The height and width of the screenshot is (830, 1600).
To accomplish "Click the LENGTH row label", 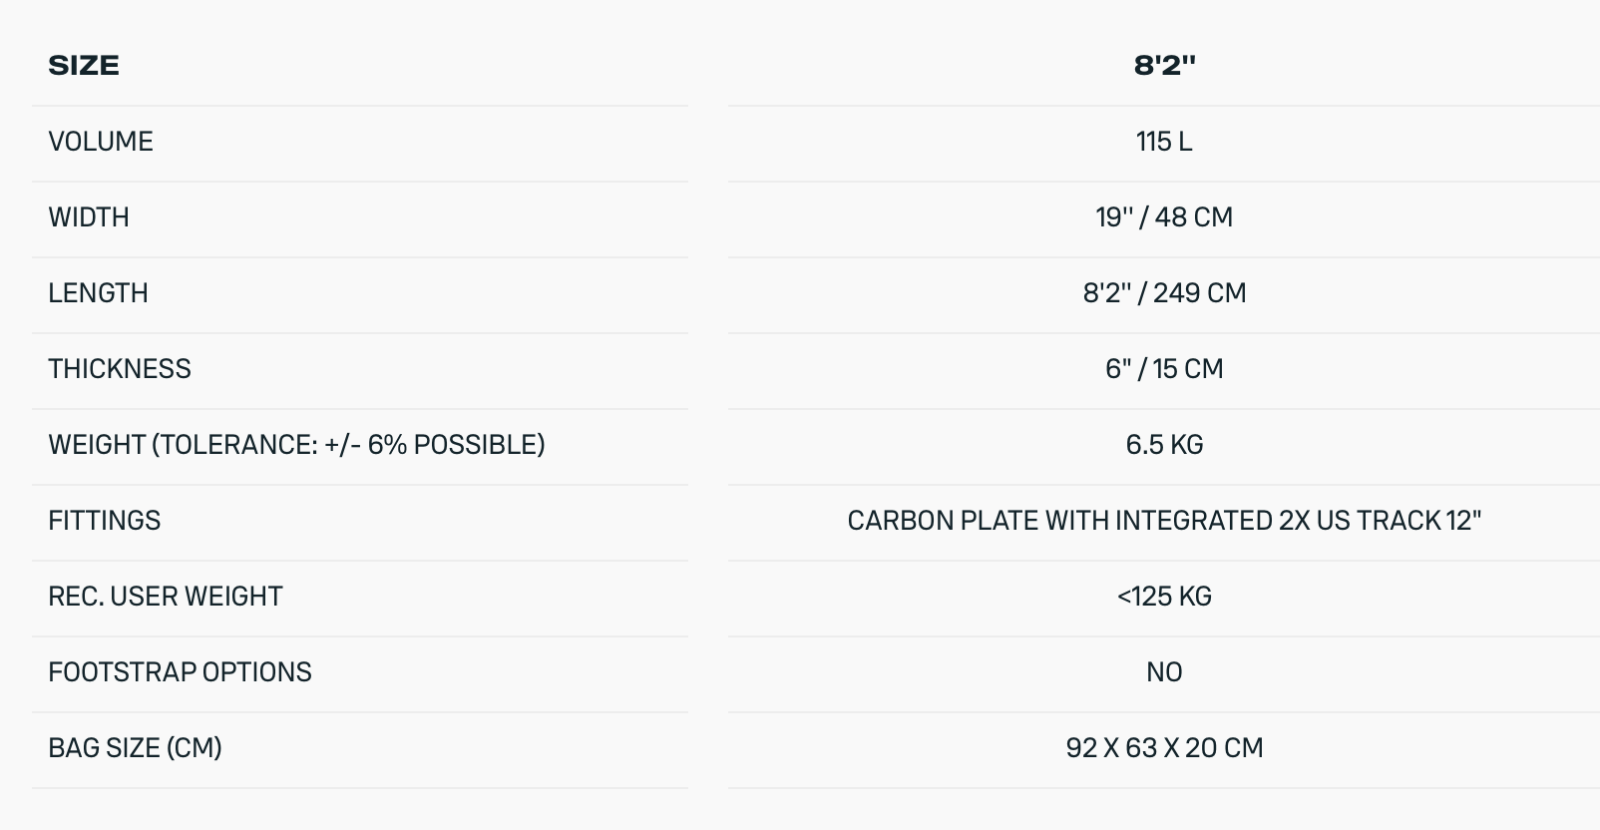I will (x=98, y=294).
